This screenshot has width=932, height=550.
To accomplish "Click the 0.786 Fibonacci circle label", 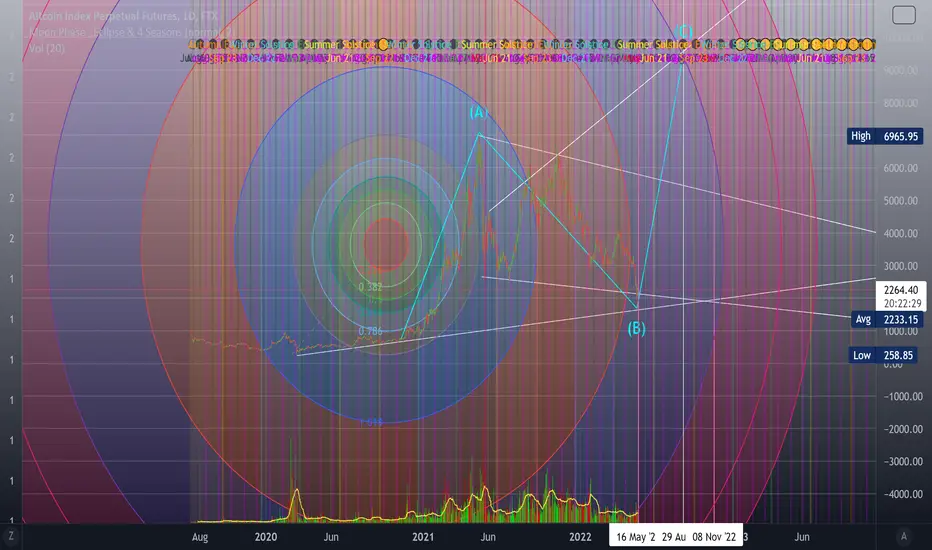I will 370,331.
